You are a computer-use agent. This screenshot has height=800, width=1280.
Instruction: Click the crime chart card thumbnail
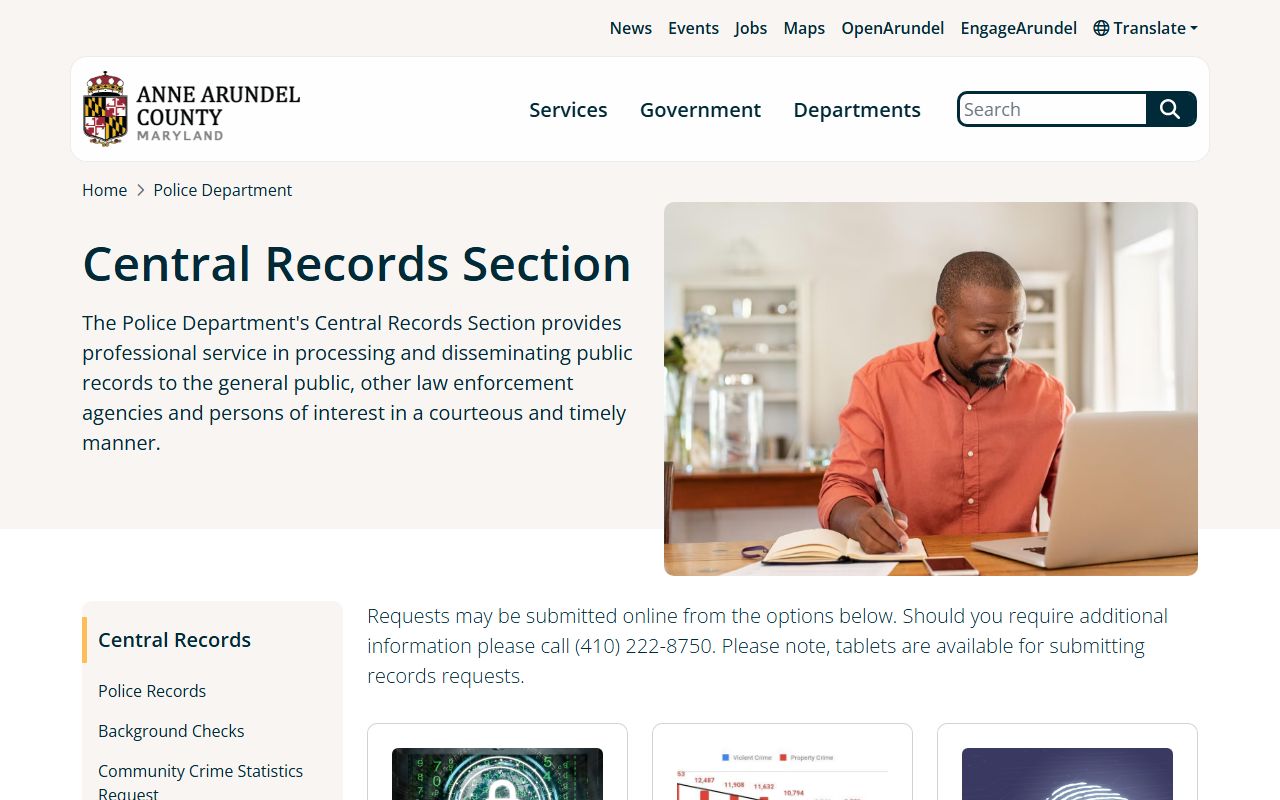click(x=782, y=774)
